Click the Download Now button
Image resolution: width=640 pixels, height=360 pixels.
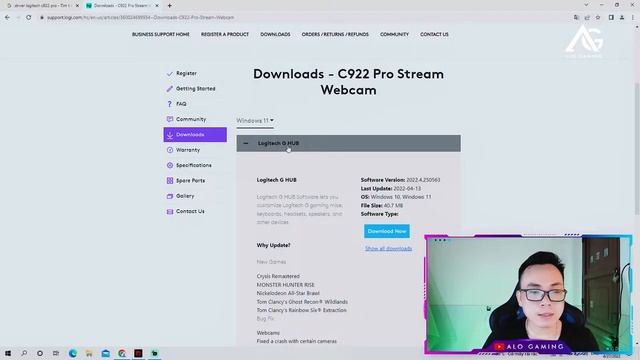point(387,231)
